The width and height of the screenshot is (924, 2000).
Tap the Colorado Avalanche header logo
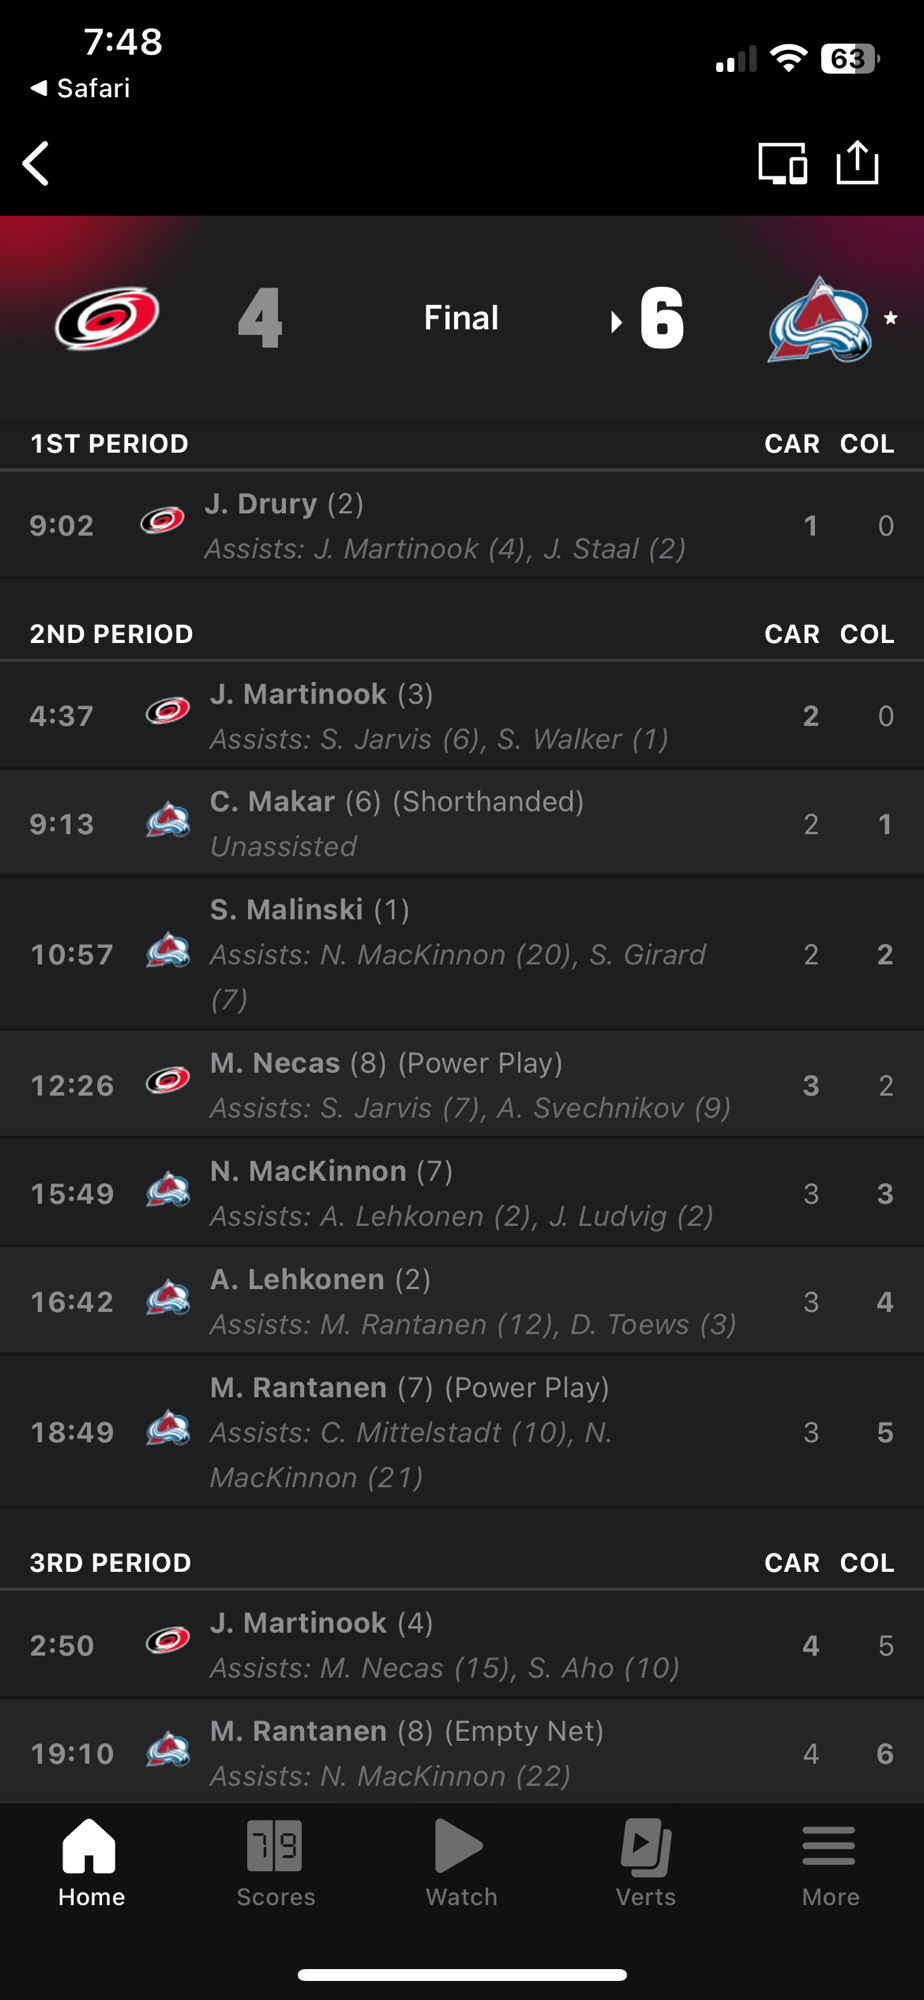pyautogui.click(x=819, y=320)
